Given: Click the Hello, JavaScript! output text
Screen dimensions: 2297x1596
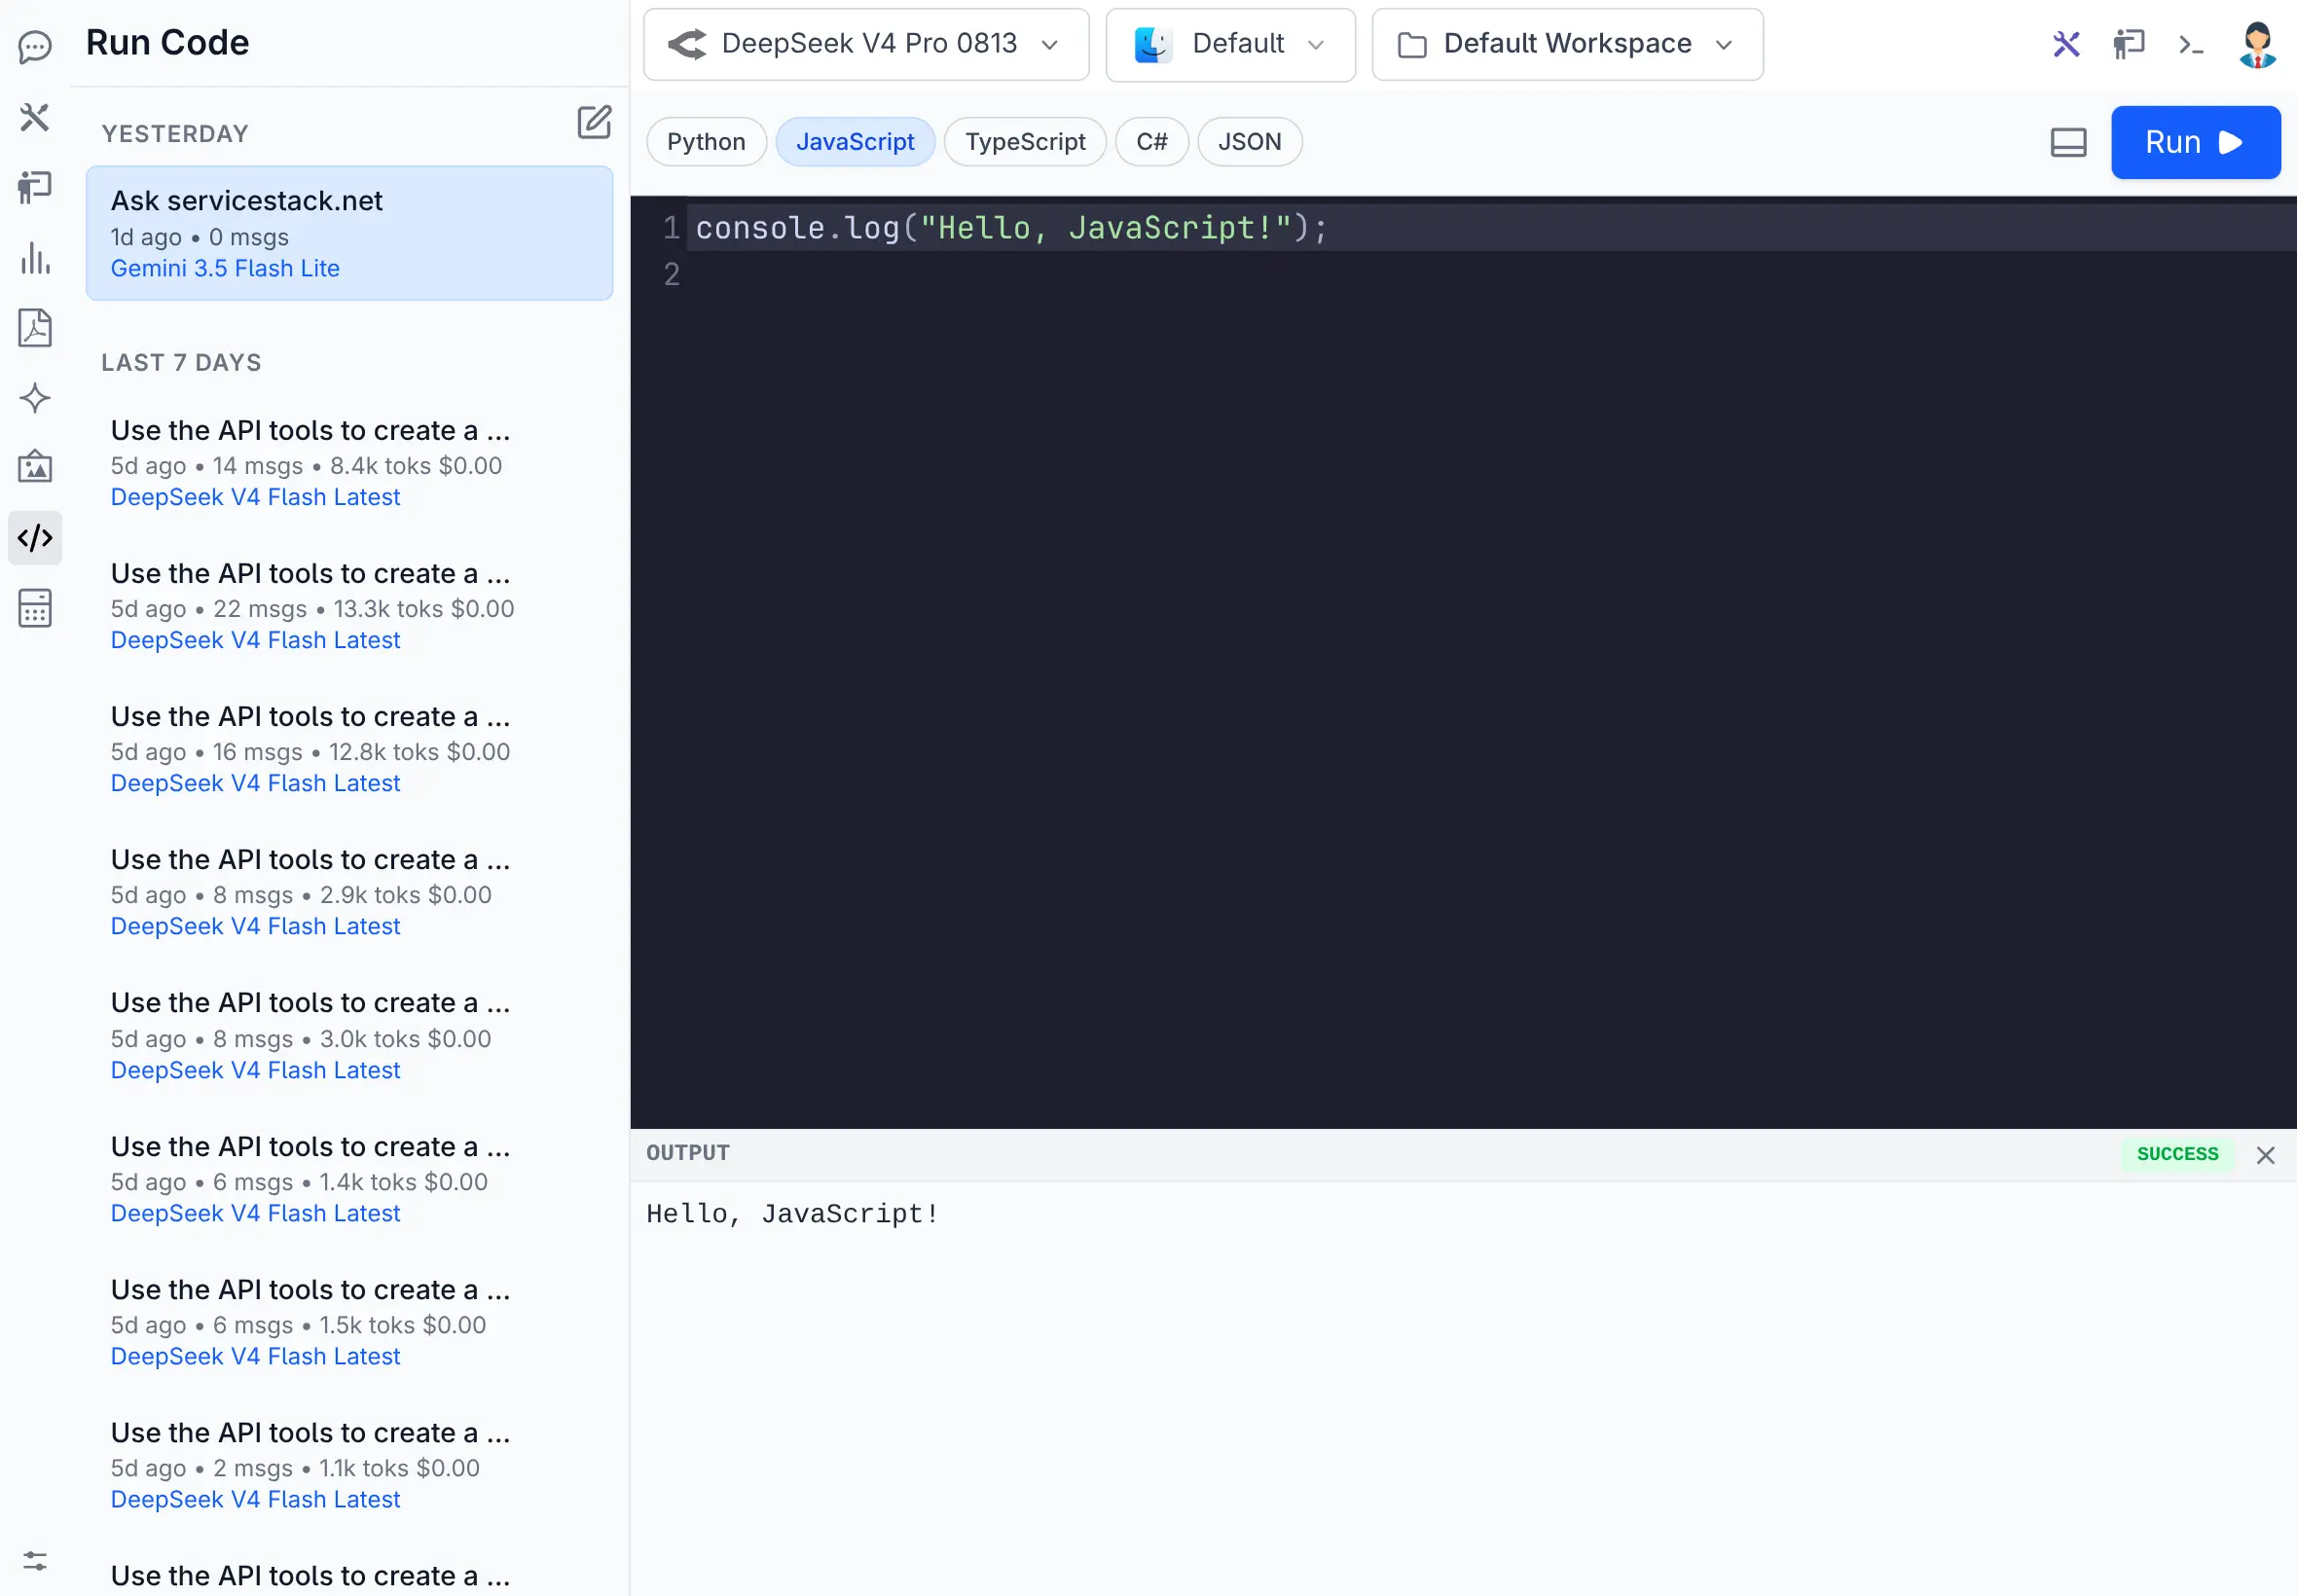Looking at the screenshot, I should pos(792,1214).
